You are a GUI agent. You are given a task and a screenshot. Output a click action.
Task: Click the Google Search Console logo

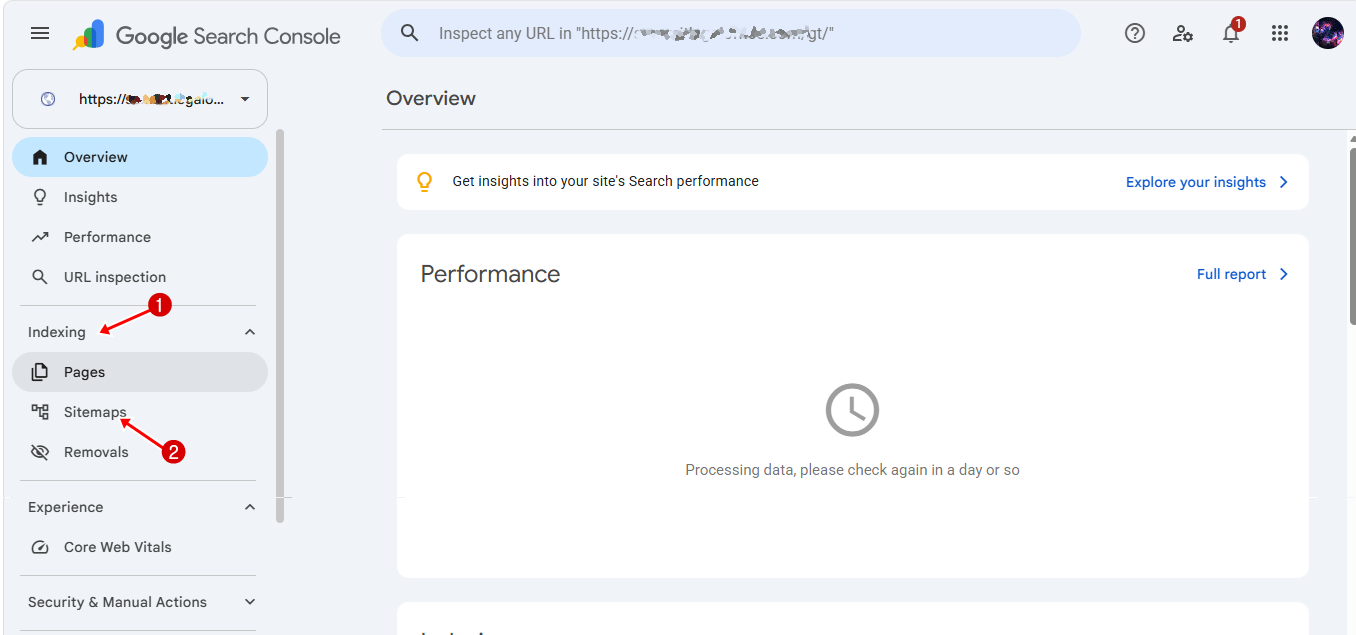[207, 36]
